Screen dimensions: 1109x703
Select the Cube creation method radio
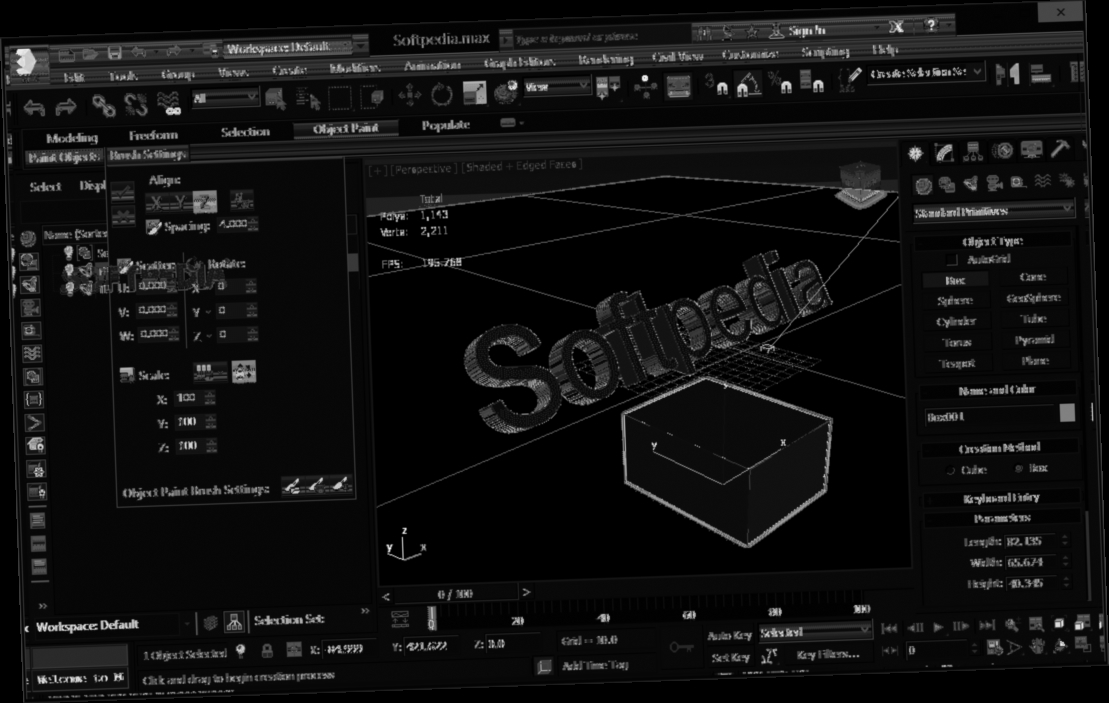pyautogui.click(x=951, y=470)
